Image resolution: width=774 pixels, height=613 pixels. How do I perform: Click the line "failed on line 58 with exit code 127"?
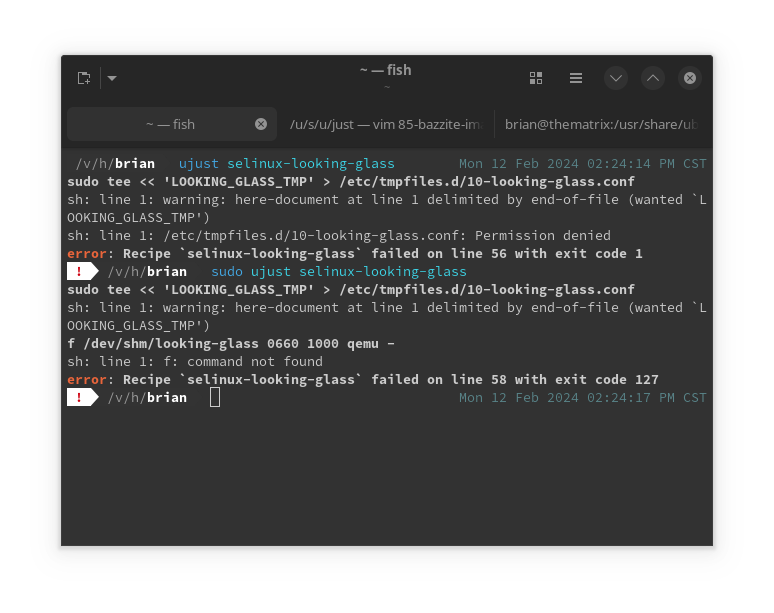pyautogui.click(x=363, y=380)
